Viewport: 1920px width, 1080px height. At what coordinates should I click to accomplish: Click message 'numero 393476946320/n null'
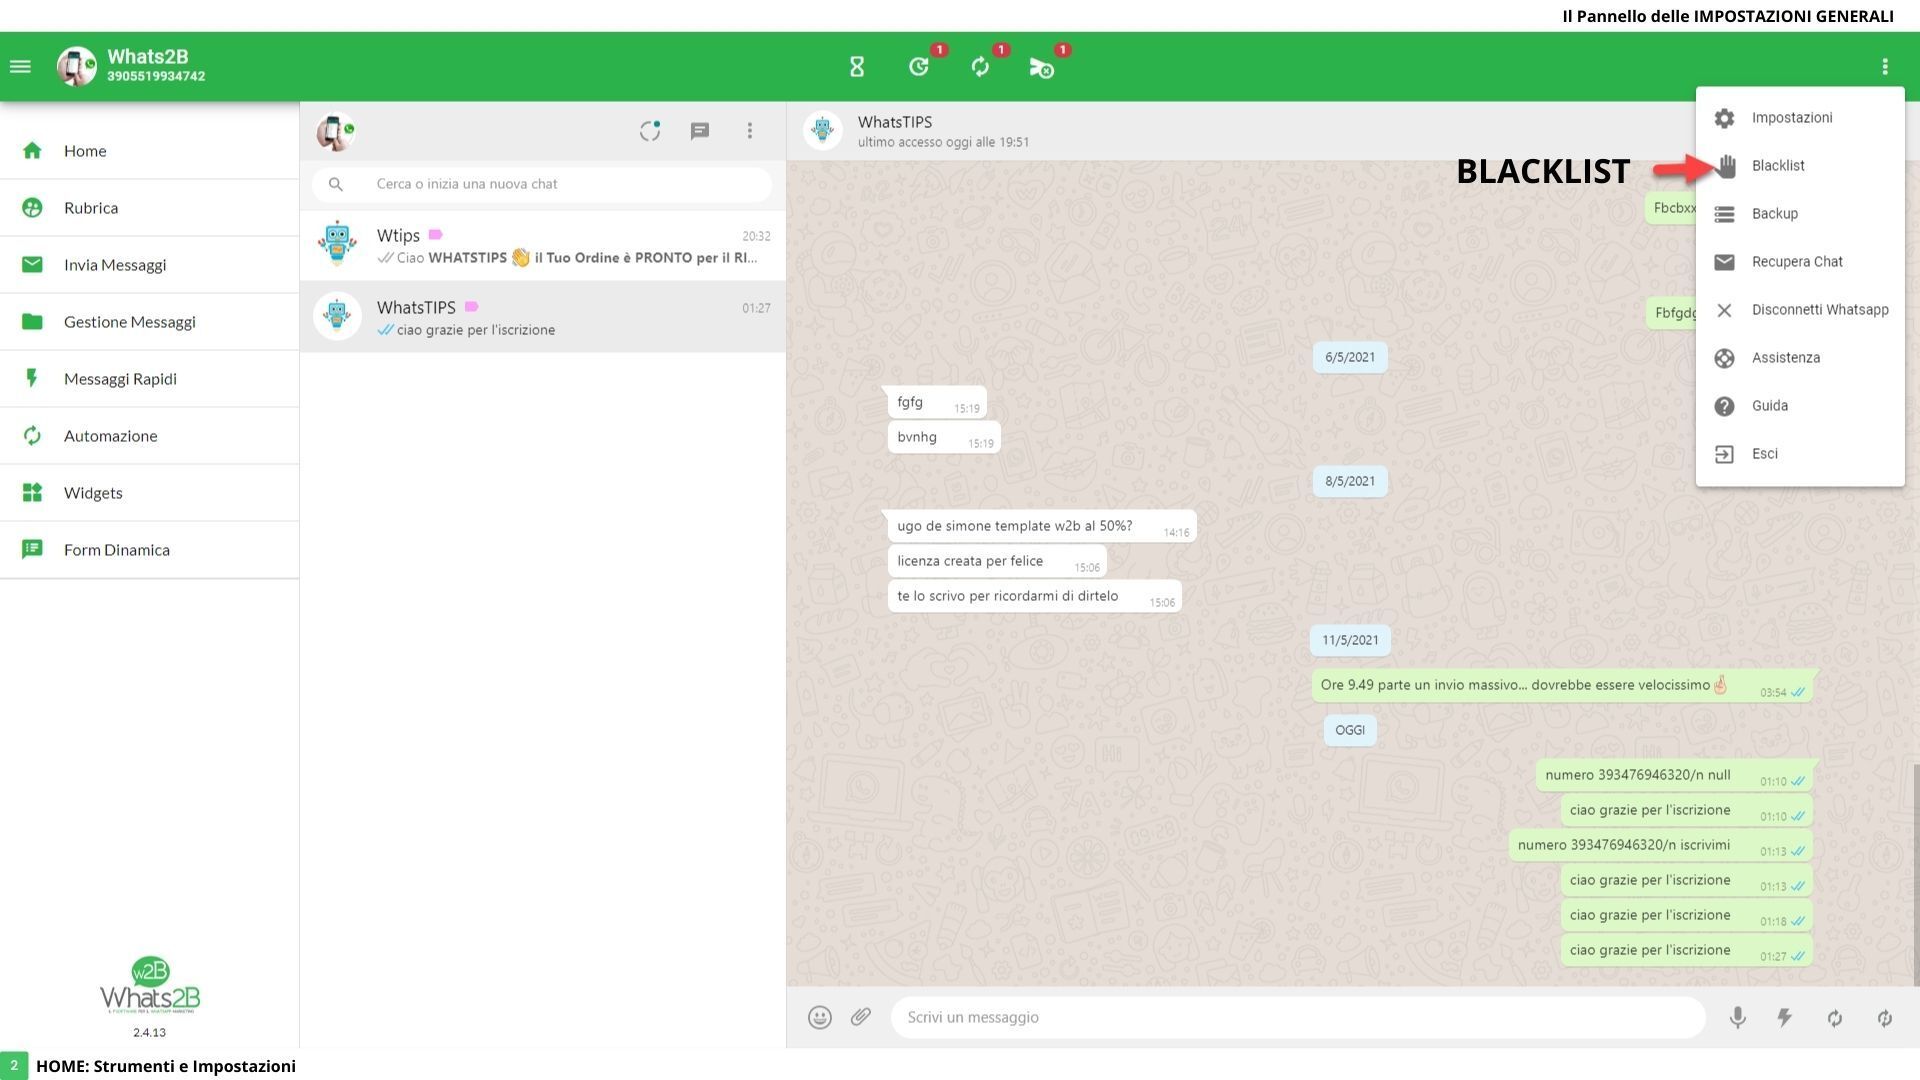pos(1674,775)
